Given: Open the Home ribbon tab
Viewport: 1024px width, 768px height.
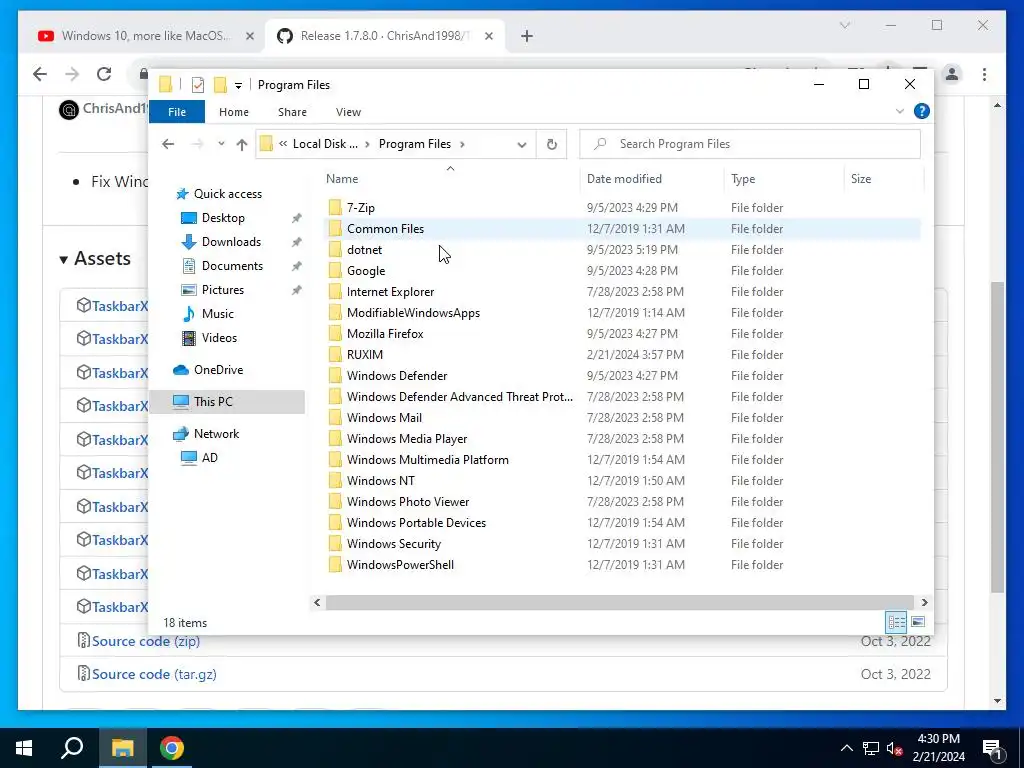Looking at the screenshot, I should point(234,112).
